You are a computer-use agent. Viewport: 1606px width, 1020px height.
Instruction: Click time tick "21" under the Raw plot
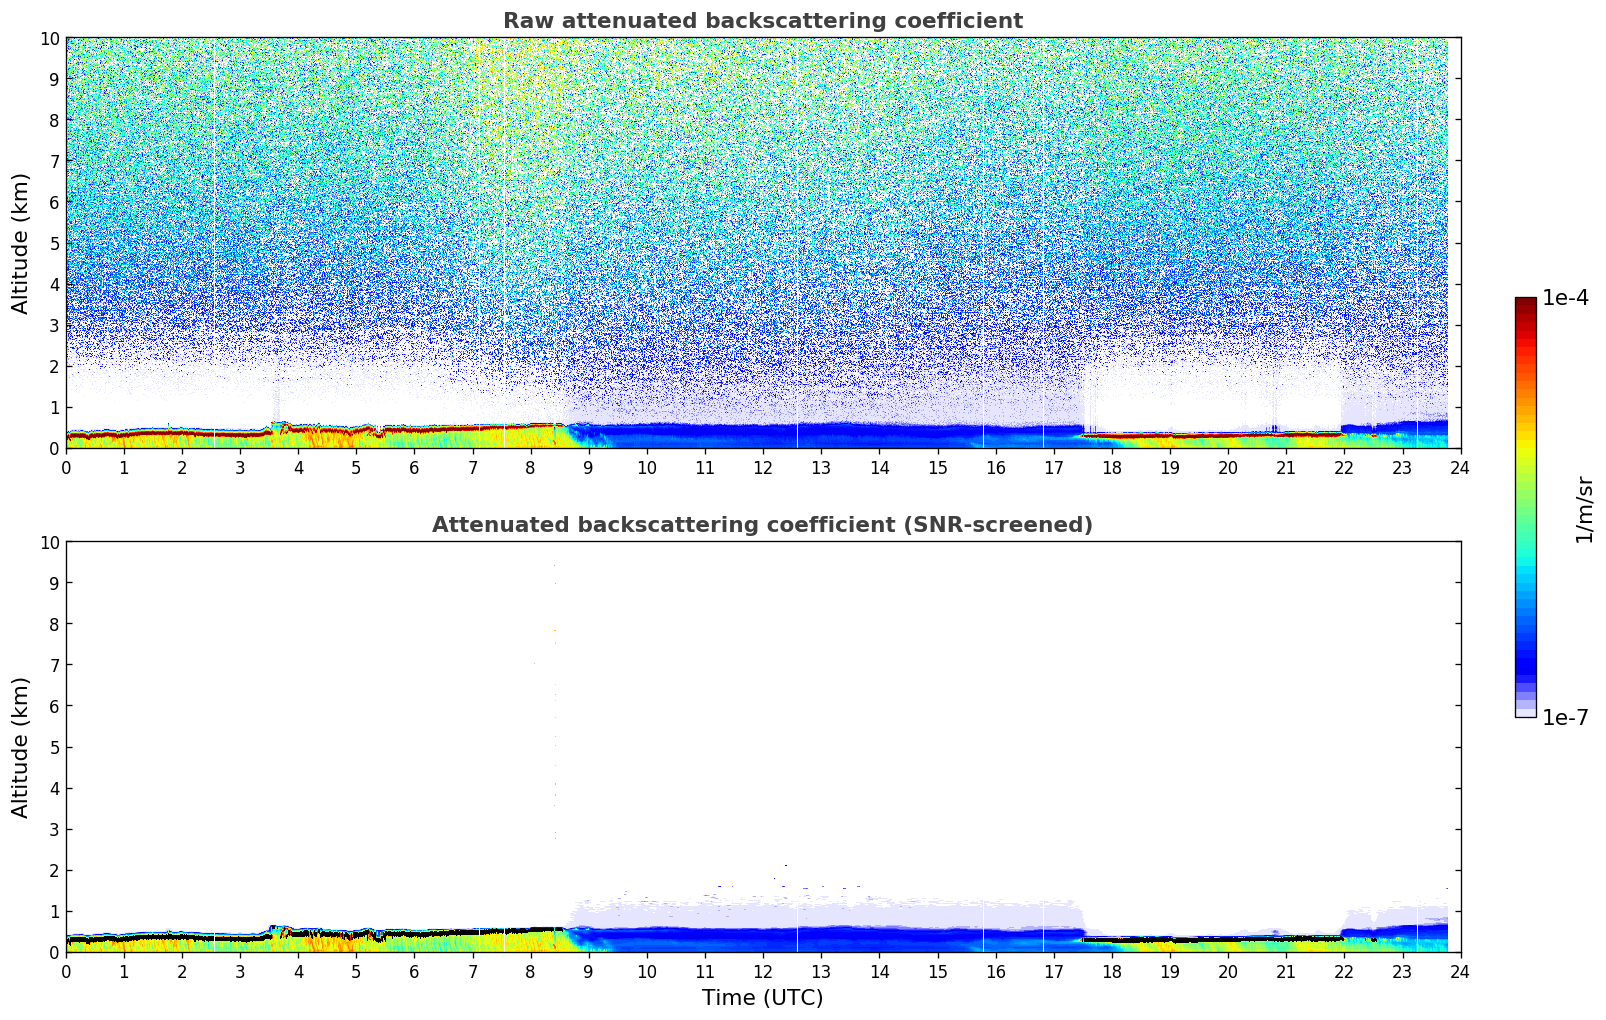coord(1286,468)
